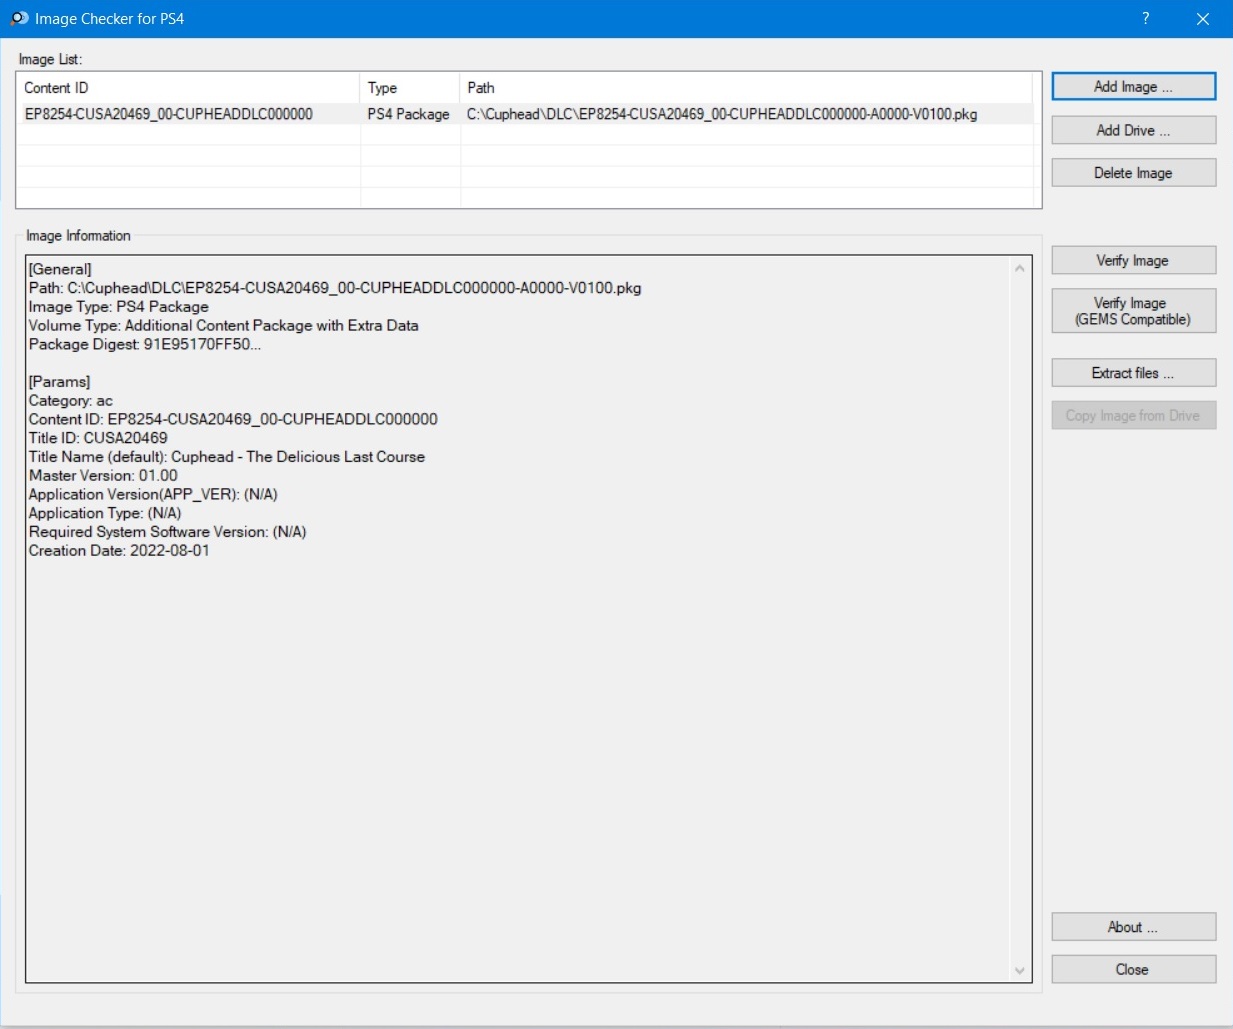Close the window with the X button
Viewport: 1233px width, 1029px height.
(1203, 18)
